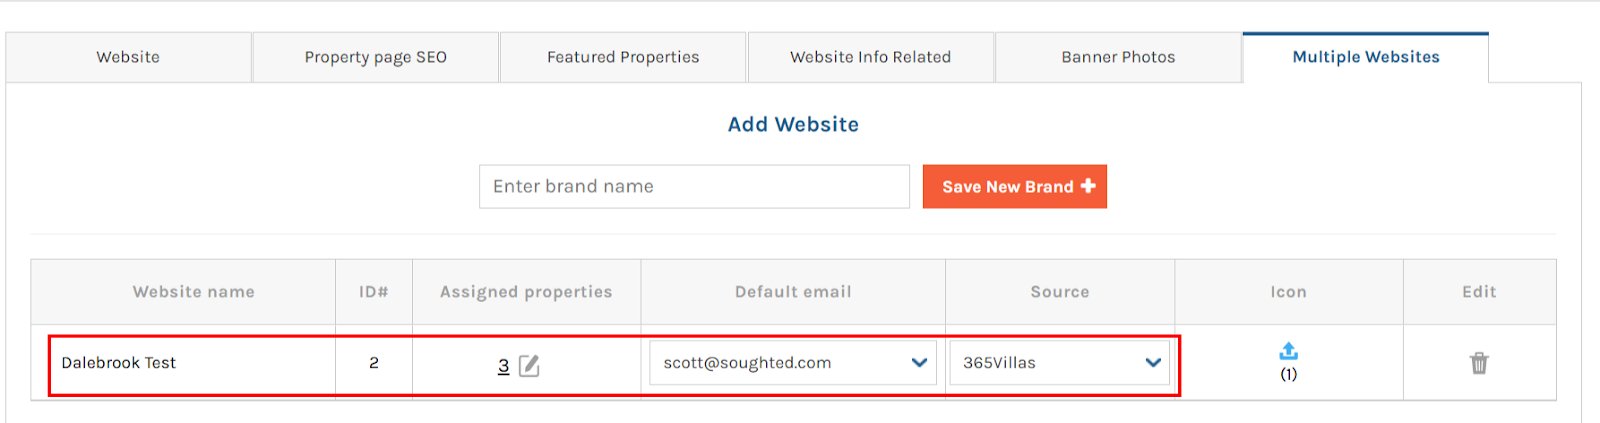Open the Website Info Related tab
Screen dimensions: 1600x423
870,57
